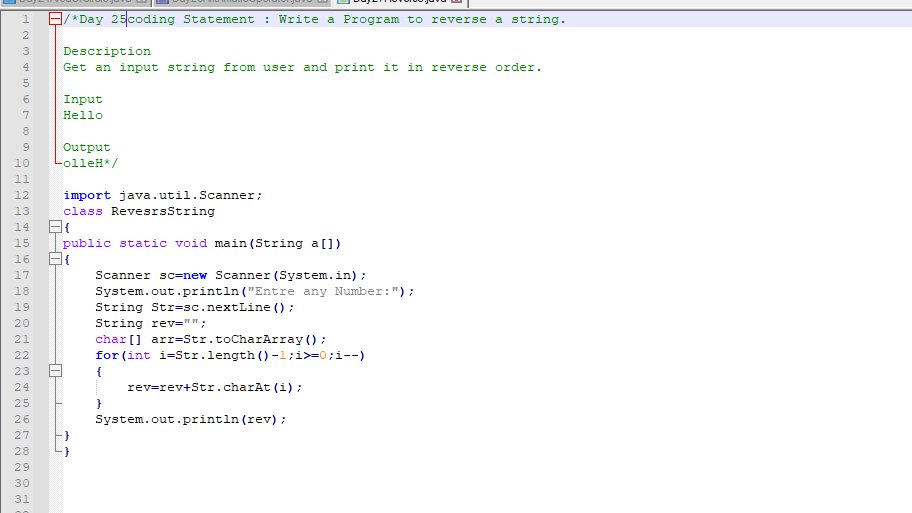
Task: Click the closing brace on line 25
Action: tap(99, 403)
